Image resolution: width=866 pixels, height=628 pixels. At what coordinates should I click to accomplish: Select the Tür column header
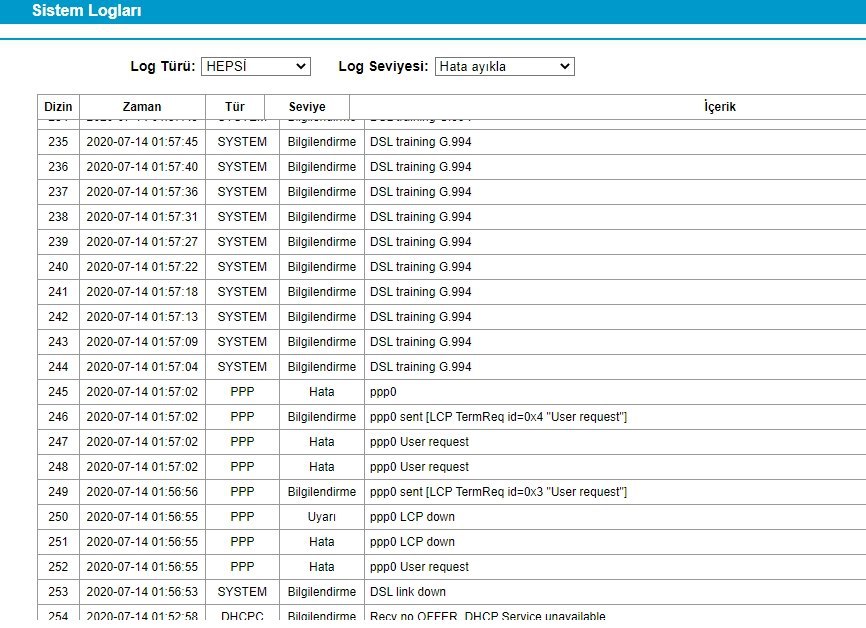tap(234, 107)
